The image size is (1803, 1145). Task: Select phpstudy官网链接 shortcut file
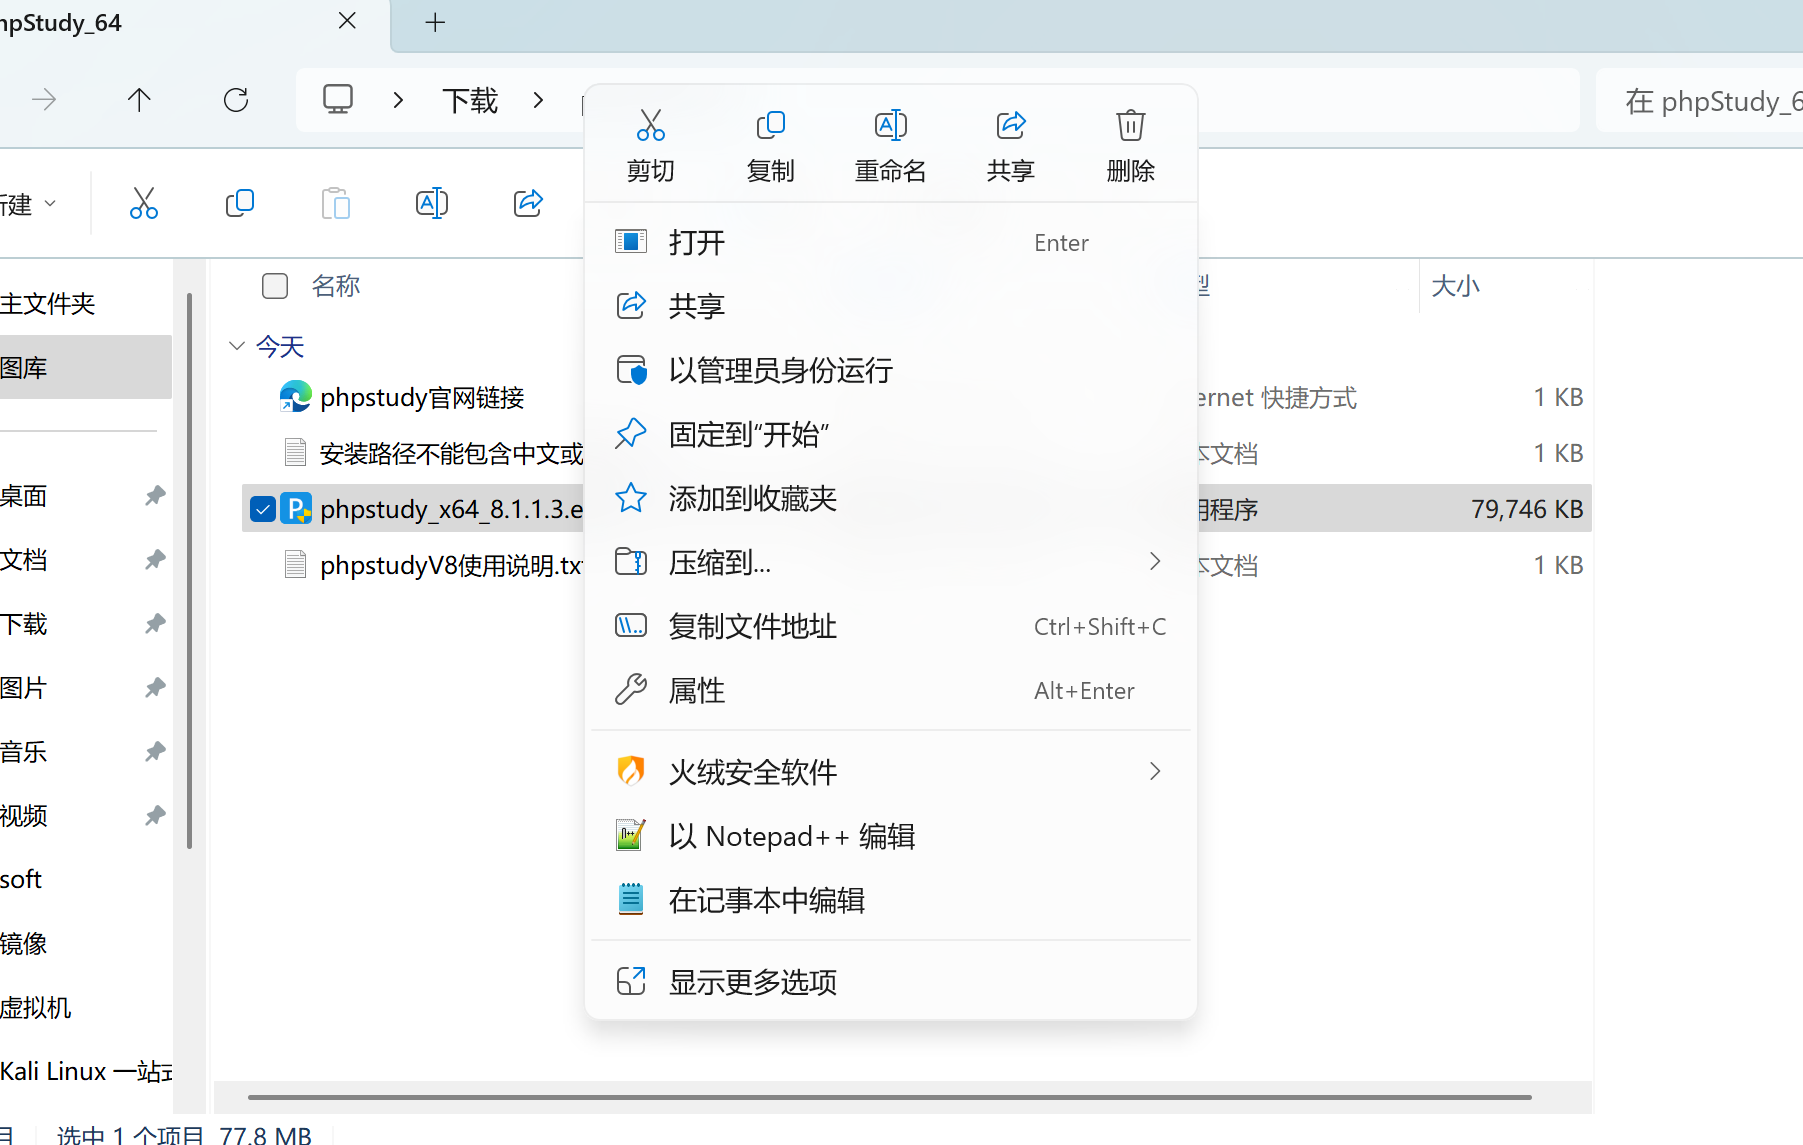click(422, 398)
